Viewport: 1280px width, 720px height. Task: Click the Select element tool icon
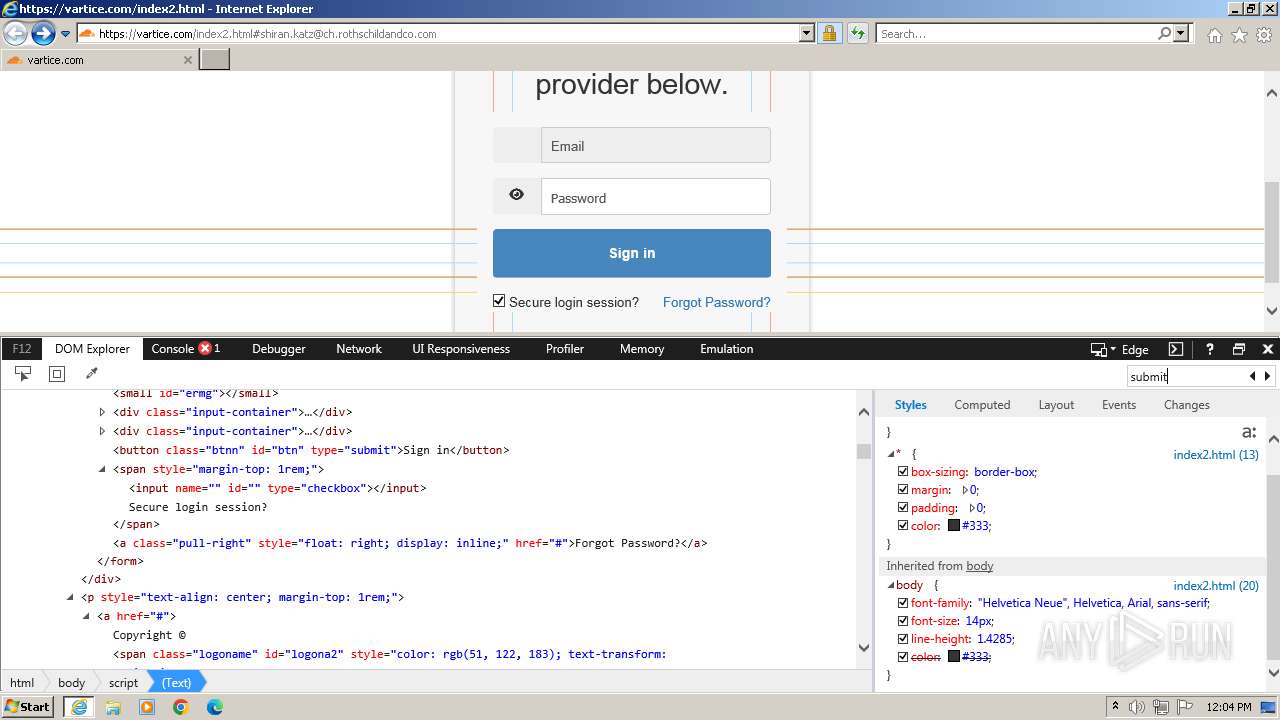pyautogui.click(x=22, y=373)
